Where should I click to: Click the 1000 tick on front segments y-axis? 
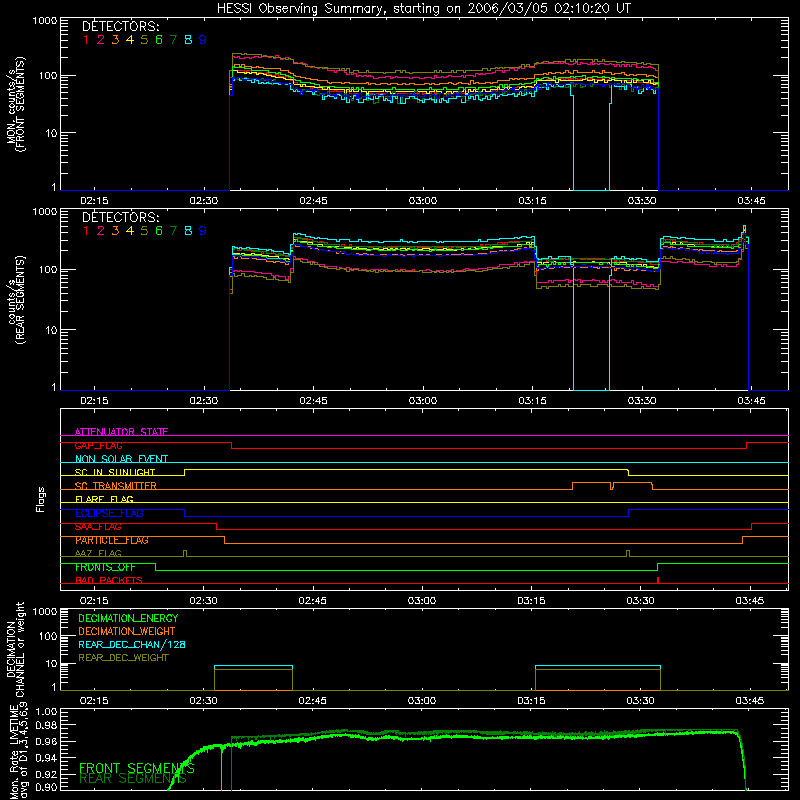click(x=45, y=21)
